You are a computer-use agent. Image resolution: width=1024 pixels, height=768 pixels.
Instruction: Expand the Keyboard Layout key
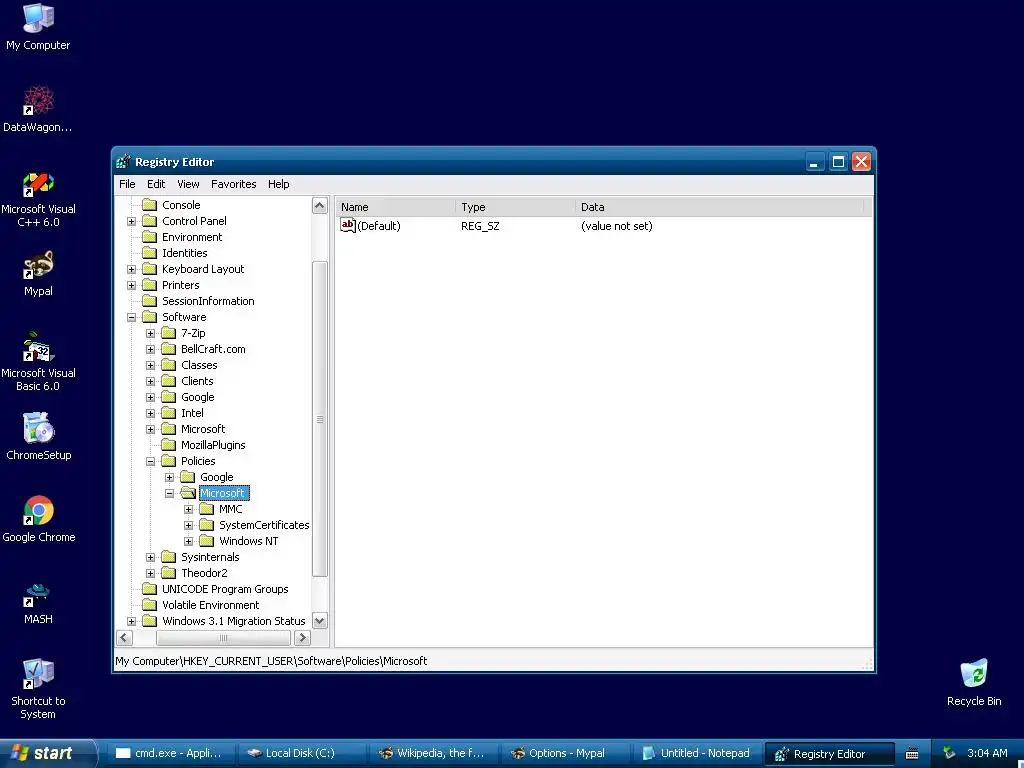131,269
